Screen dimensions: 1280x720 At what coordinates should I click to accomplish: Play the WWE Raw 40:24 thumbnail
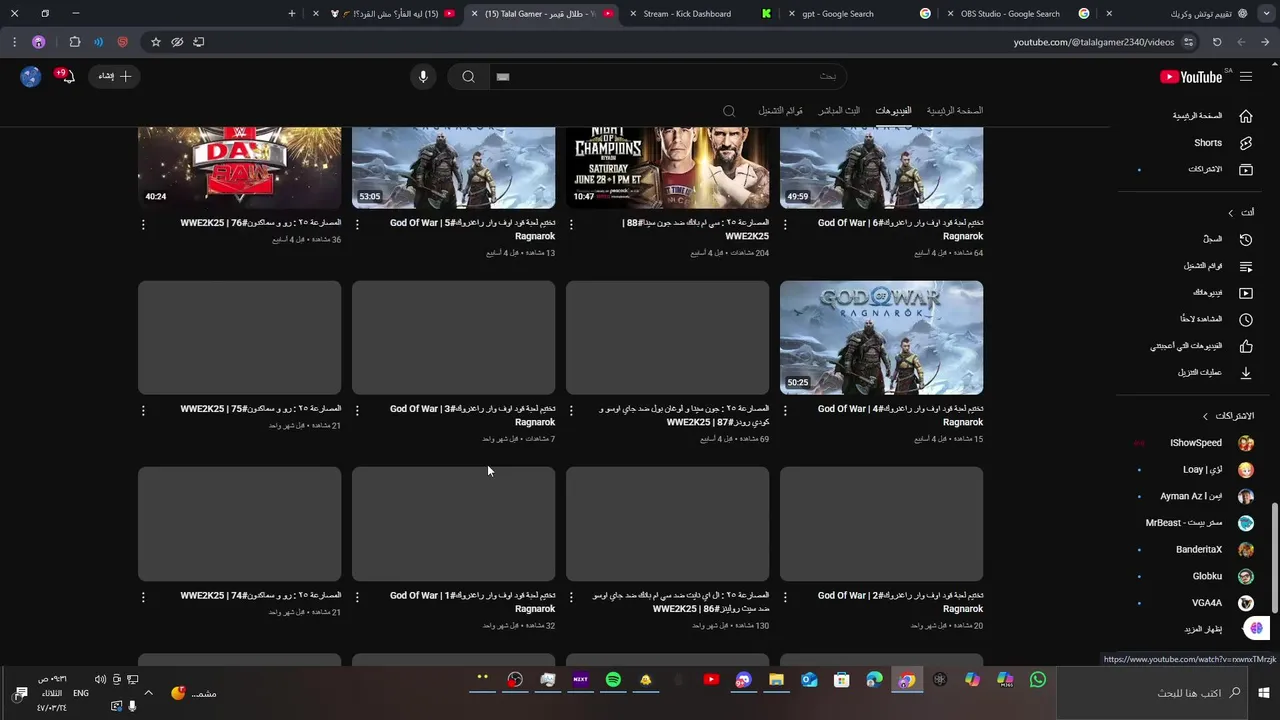(239, 167)
